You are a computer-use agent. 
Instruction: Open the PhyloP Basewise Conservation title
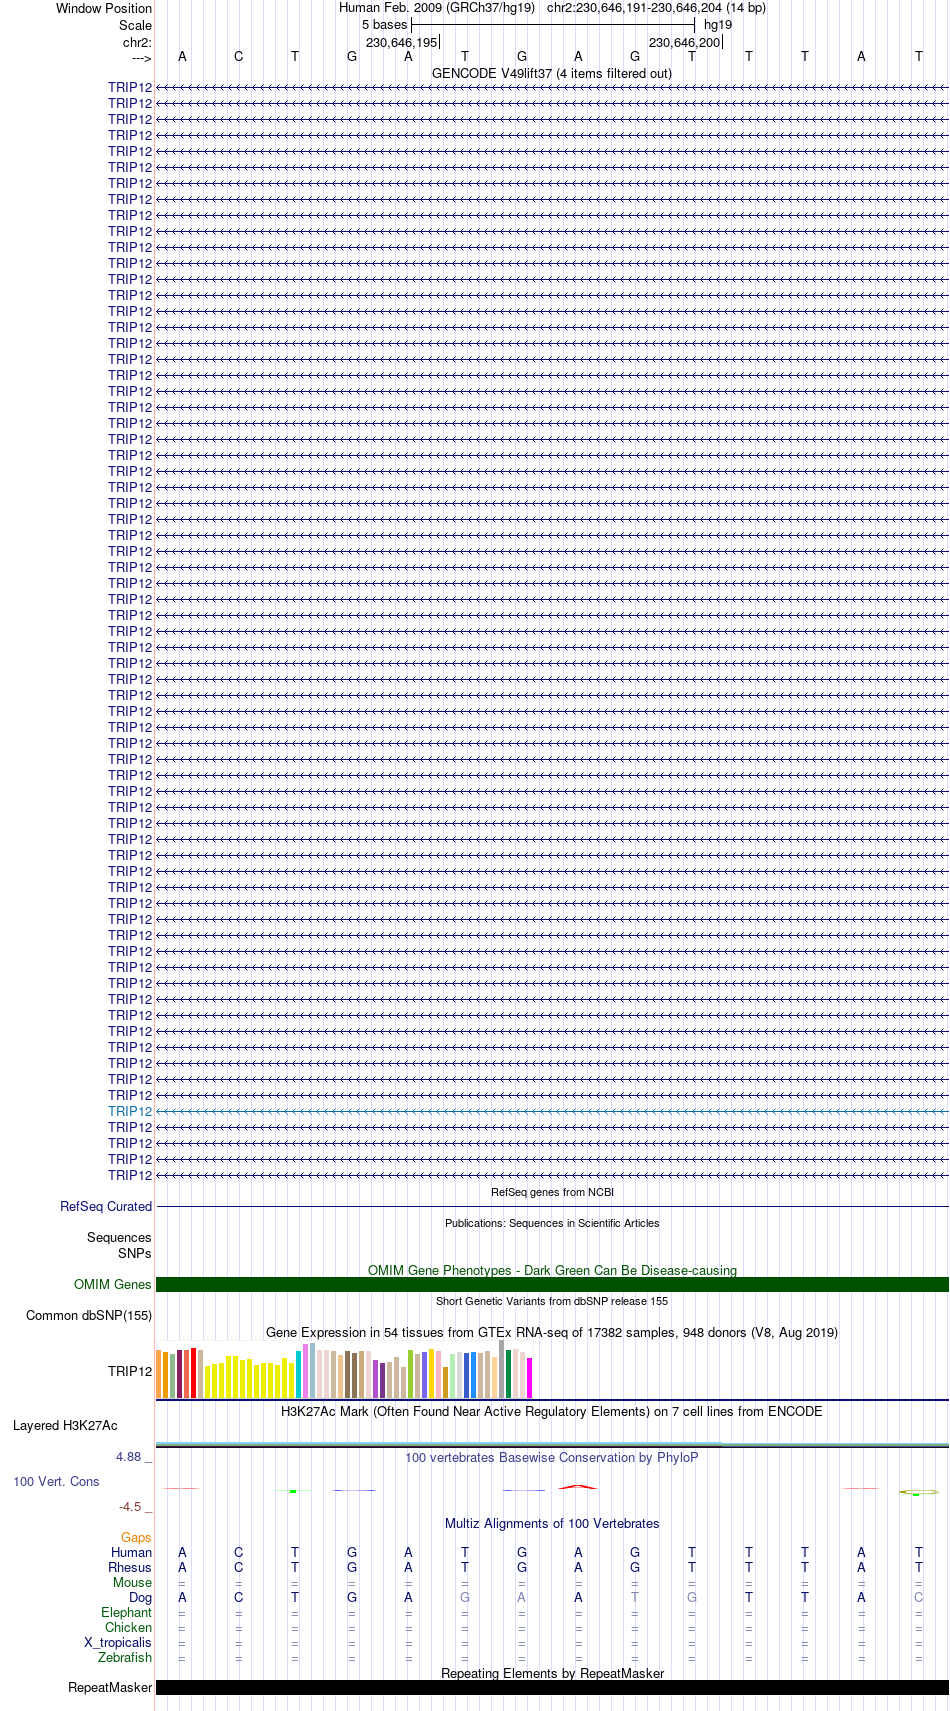click(x=552, y=1457)
